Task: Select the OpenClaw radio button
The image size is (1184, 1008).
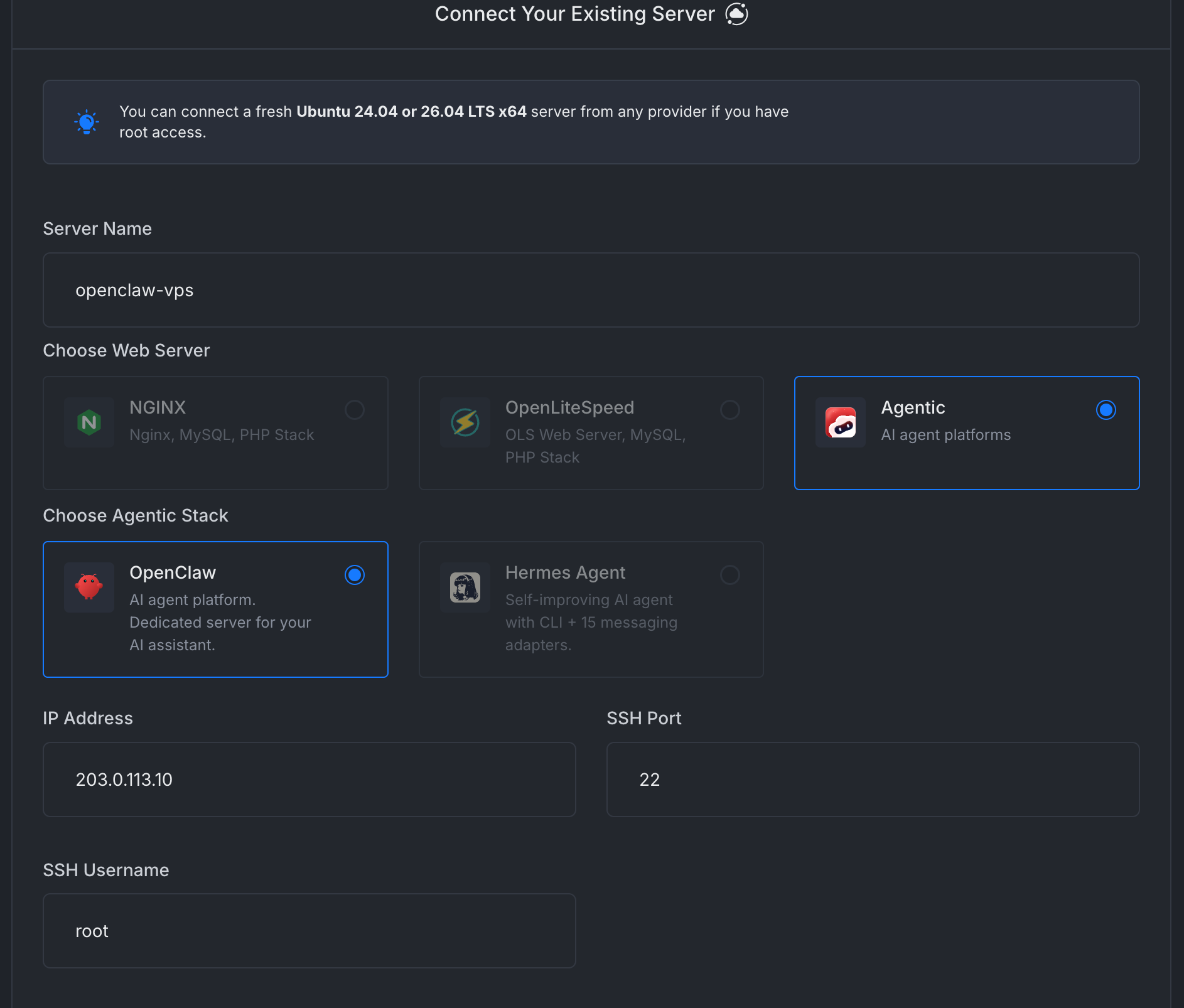Action: (354, 575)
